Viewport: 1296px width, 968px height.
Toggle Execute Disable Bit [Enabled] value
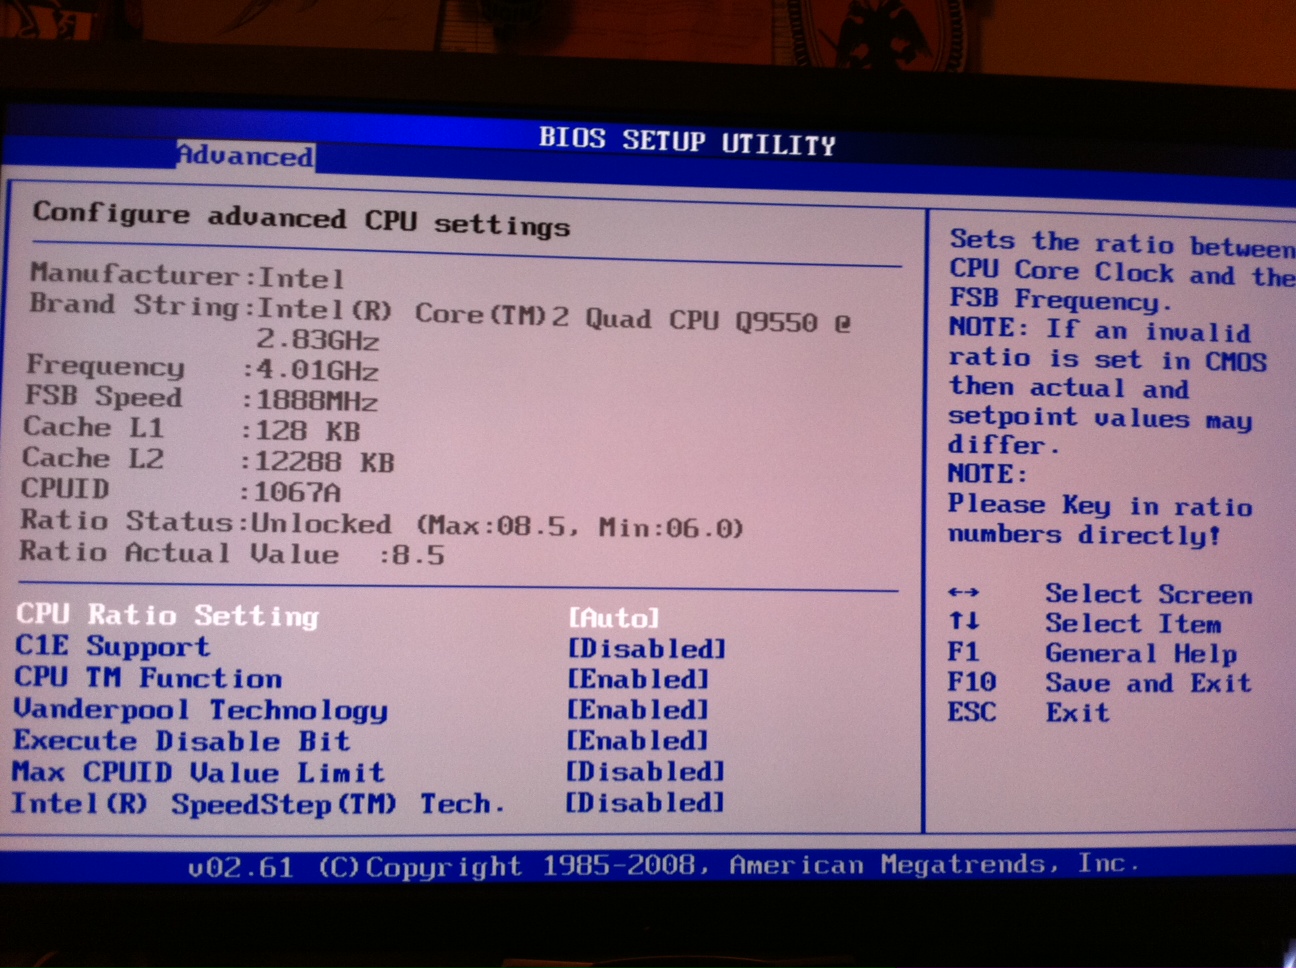pyautogui.click(x=637, y=741)
